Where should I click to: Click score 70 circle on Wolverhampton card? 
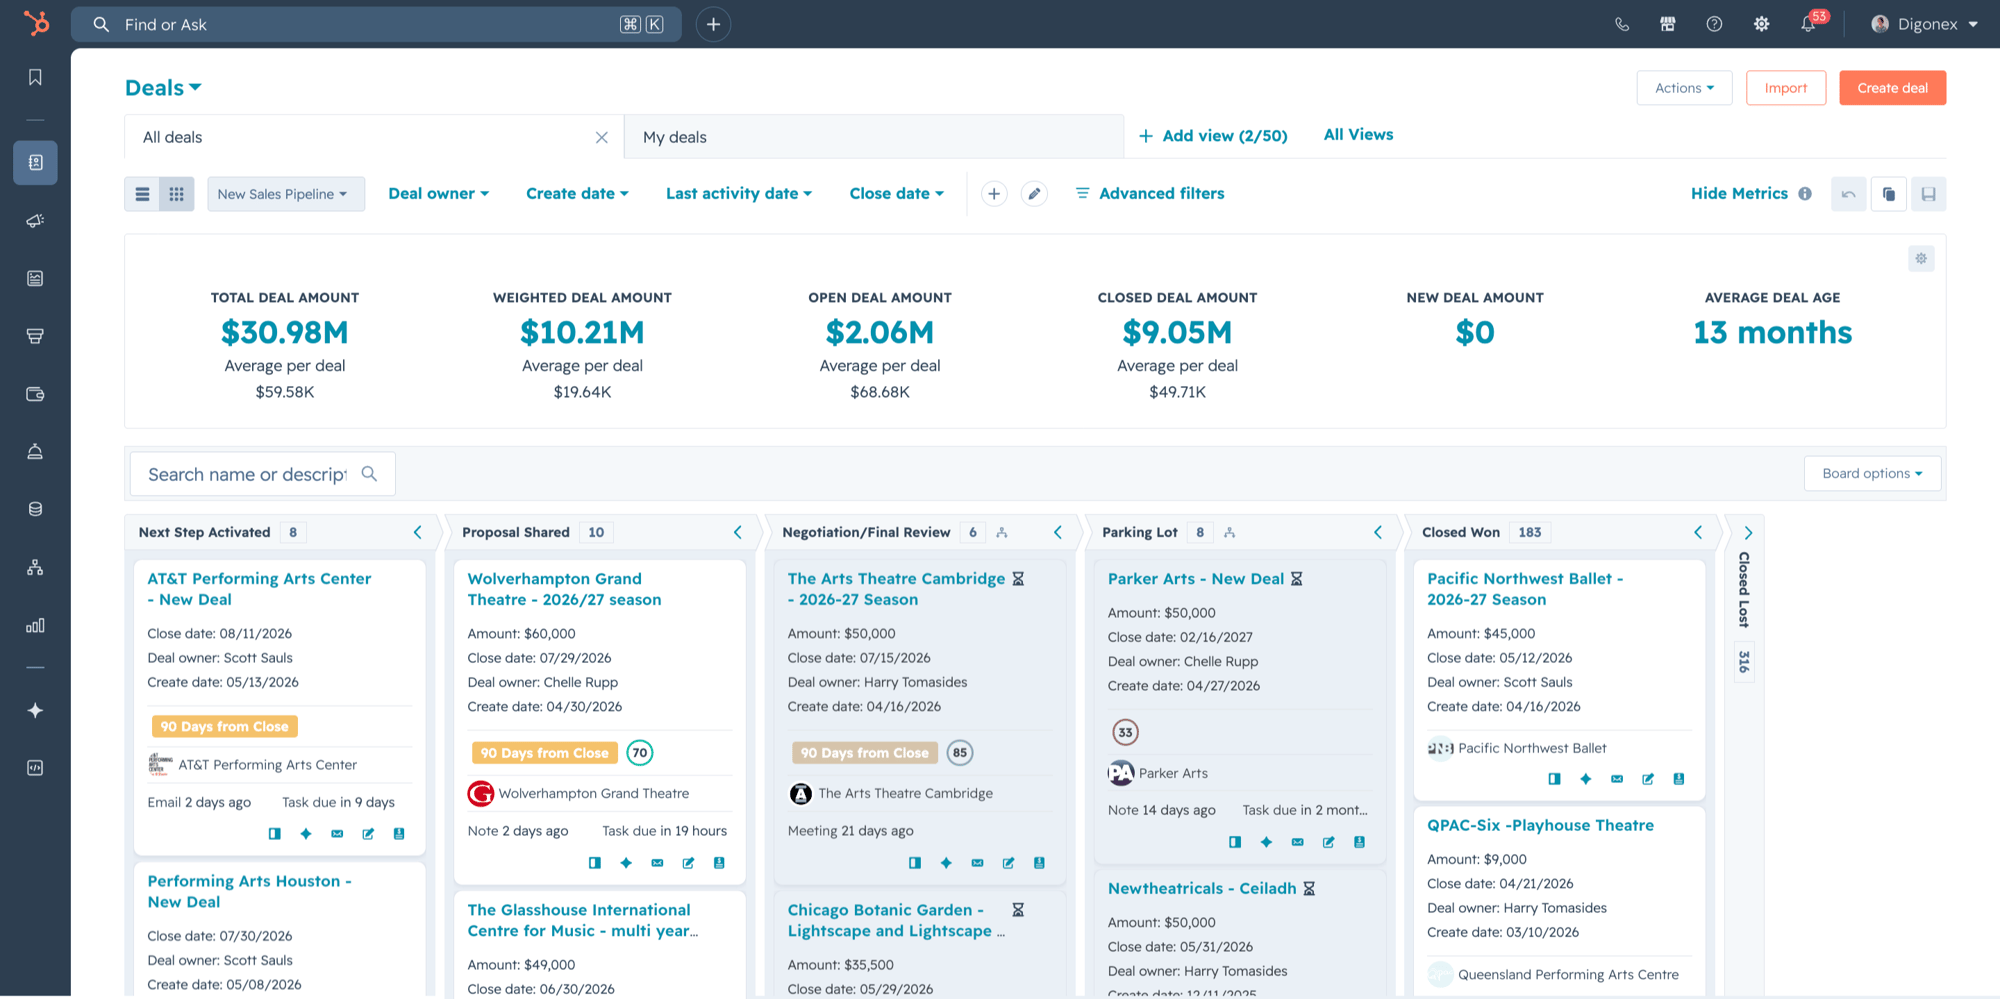pyautogui.click(x=640, y=753)
